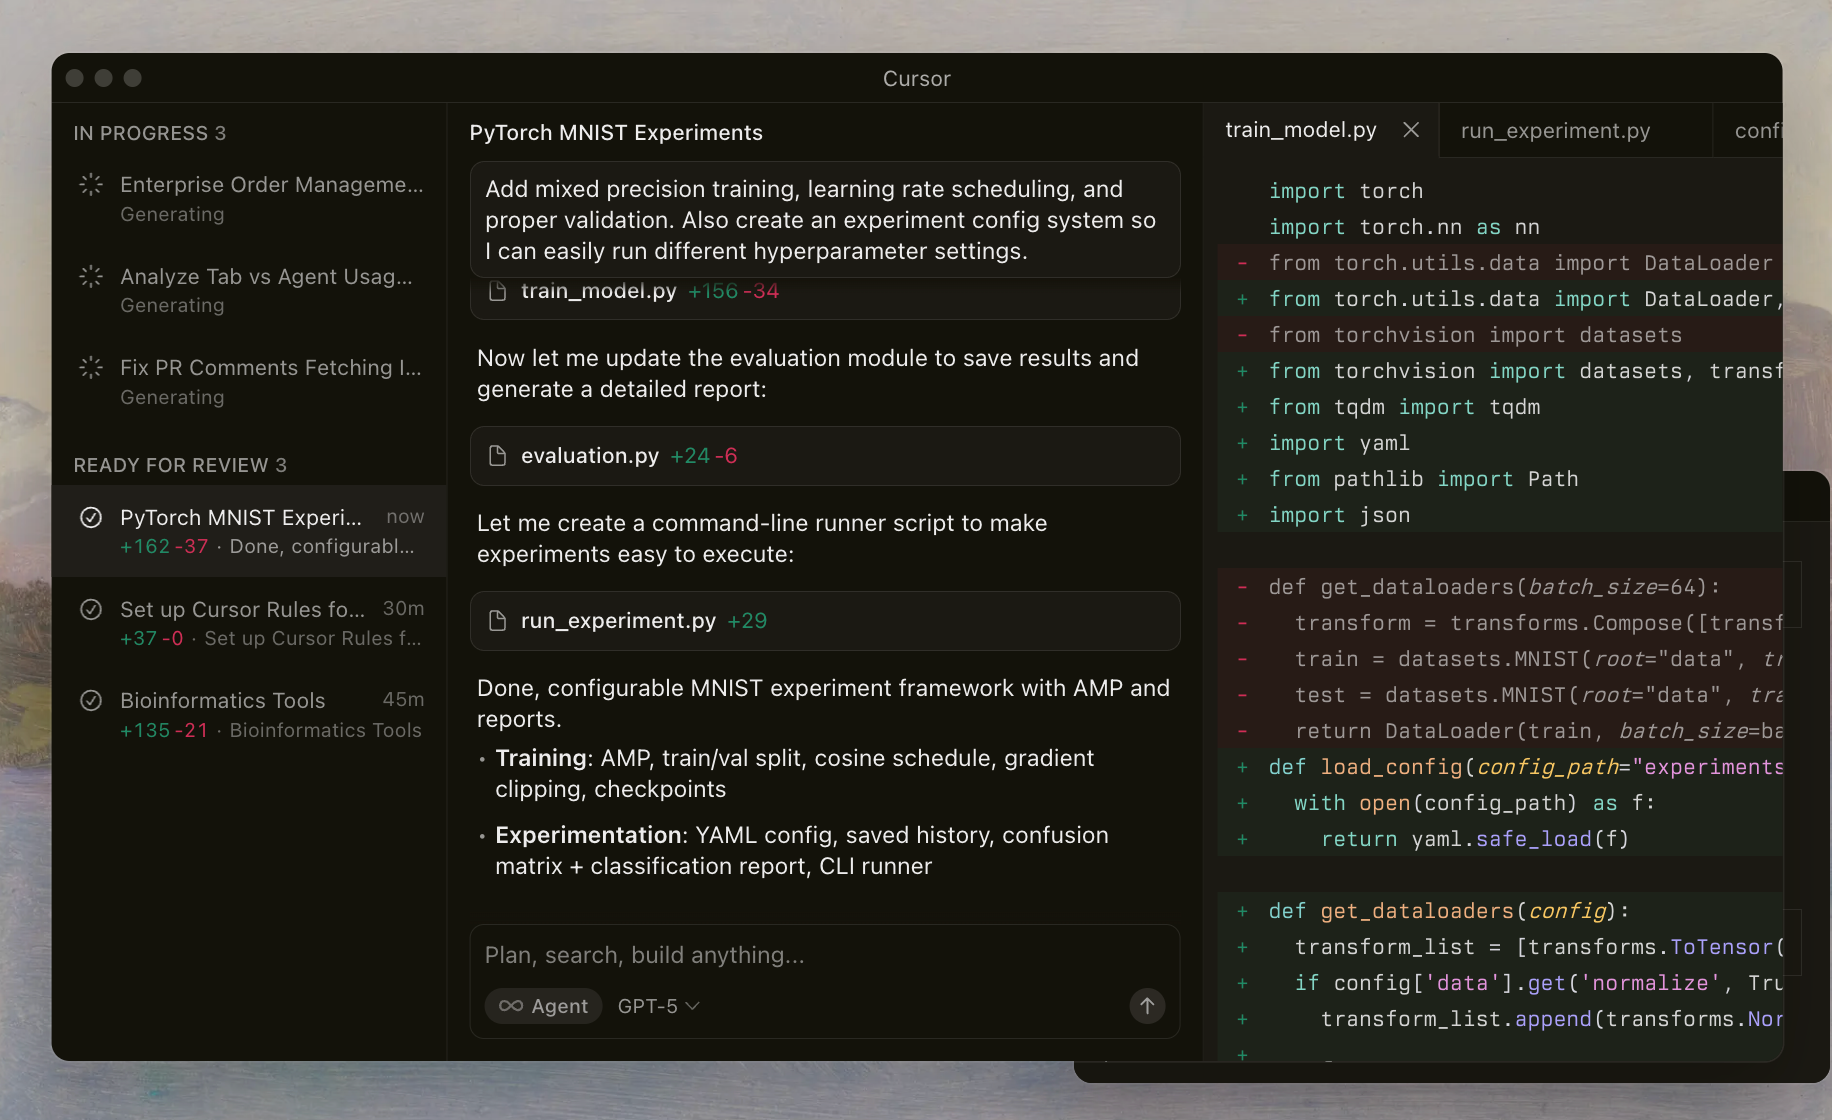1832x1120 pixels.
Task: Click the file icon next to run_experiment.py
Action: [x=497, y=621]
